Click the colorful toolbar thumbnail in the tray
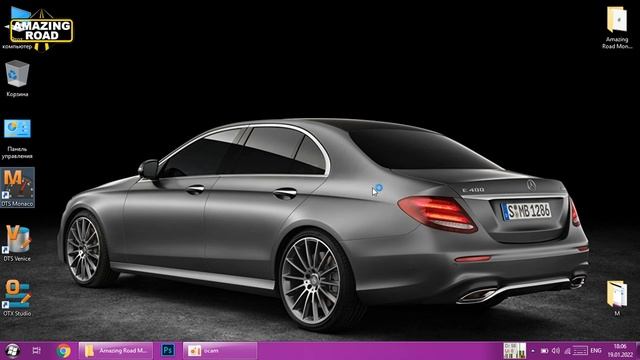Viewport: 640px width, 360px height. [x=515, y=351]
